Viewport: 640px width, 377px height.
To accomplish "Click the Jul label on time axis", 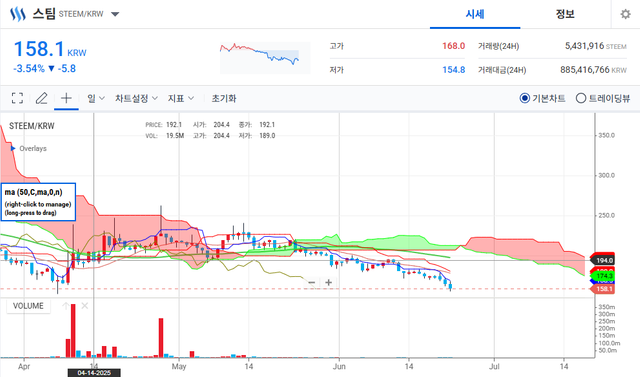I will click(x=494, y=366).
